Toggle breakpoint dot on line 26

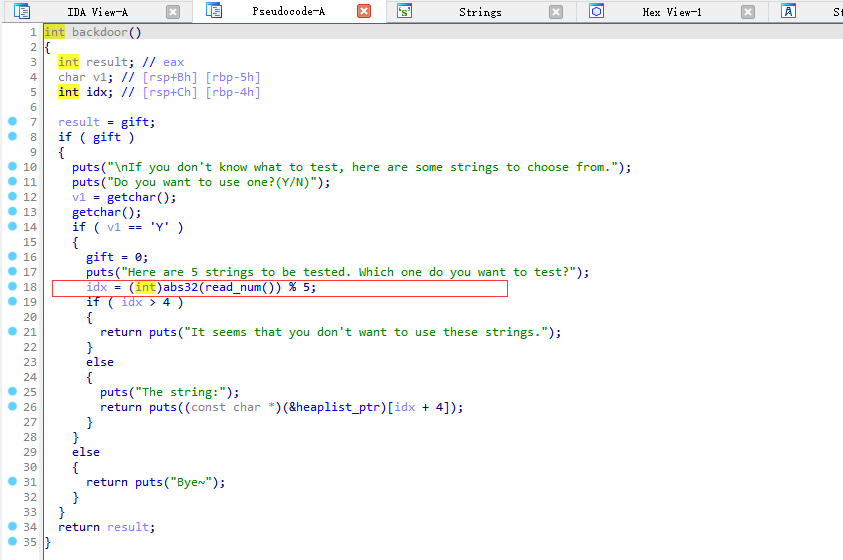pyautogui.click(x=12, y=406)
